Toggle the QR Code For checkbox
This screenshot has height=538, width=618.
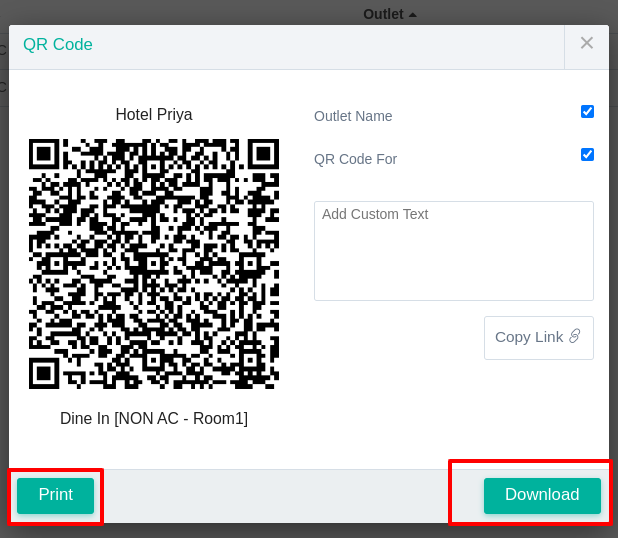[587, 155]
